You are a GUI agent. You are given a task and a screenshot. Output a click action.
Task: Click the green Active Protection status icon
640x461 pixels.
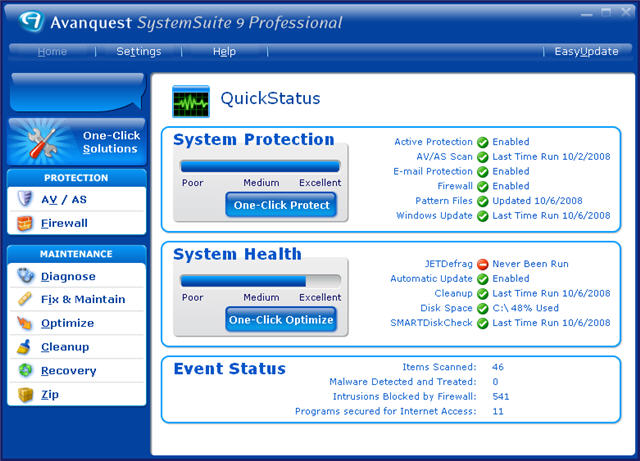coord(482,142)
